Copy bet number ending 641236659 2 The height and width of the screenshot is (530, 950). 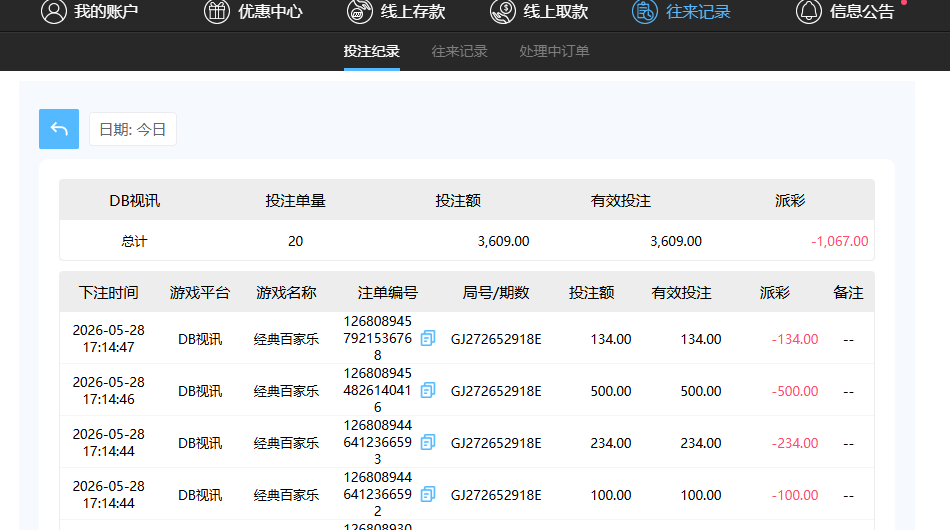pyautogui.click(x=428, y=494)
